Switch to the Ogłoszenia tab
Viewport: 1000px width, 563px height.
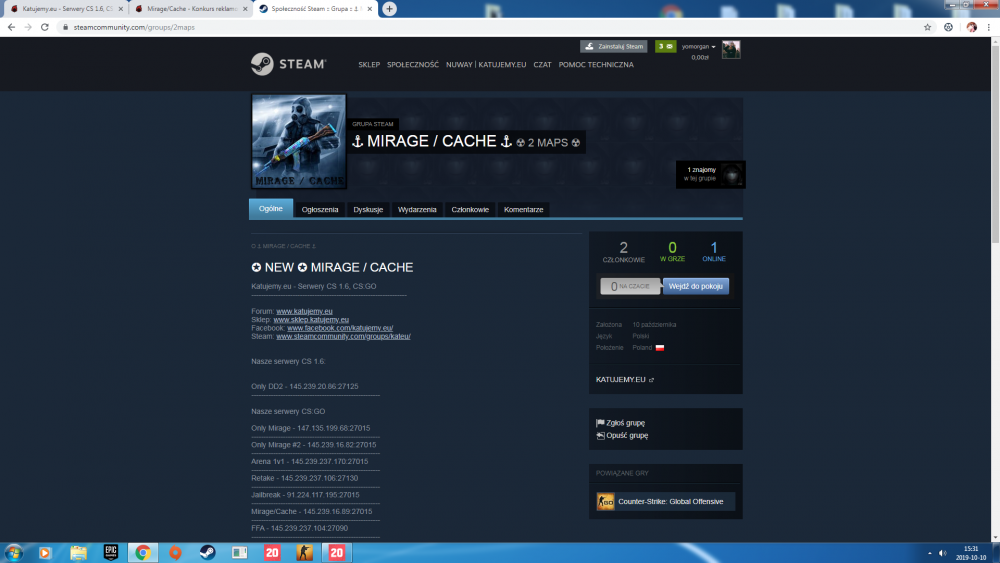click(320, 209)
